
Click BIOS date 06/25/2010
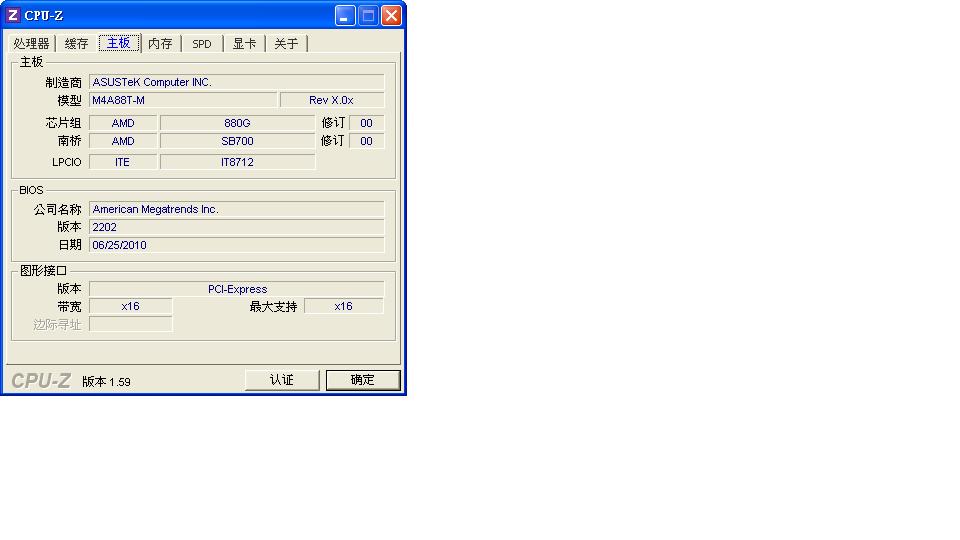pos(237,245)
